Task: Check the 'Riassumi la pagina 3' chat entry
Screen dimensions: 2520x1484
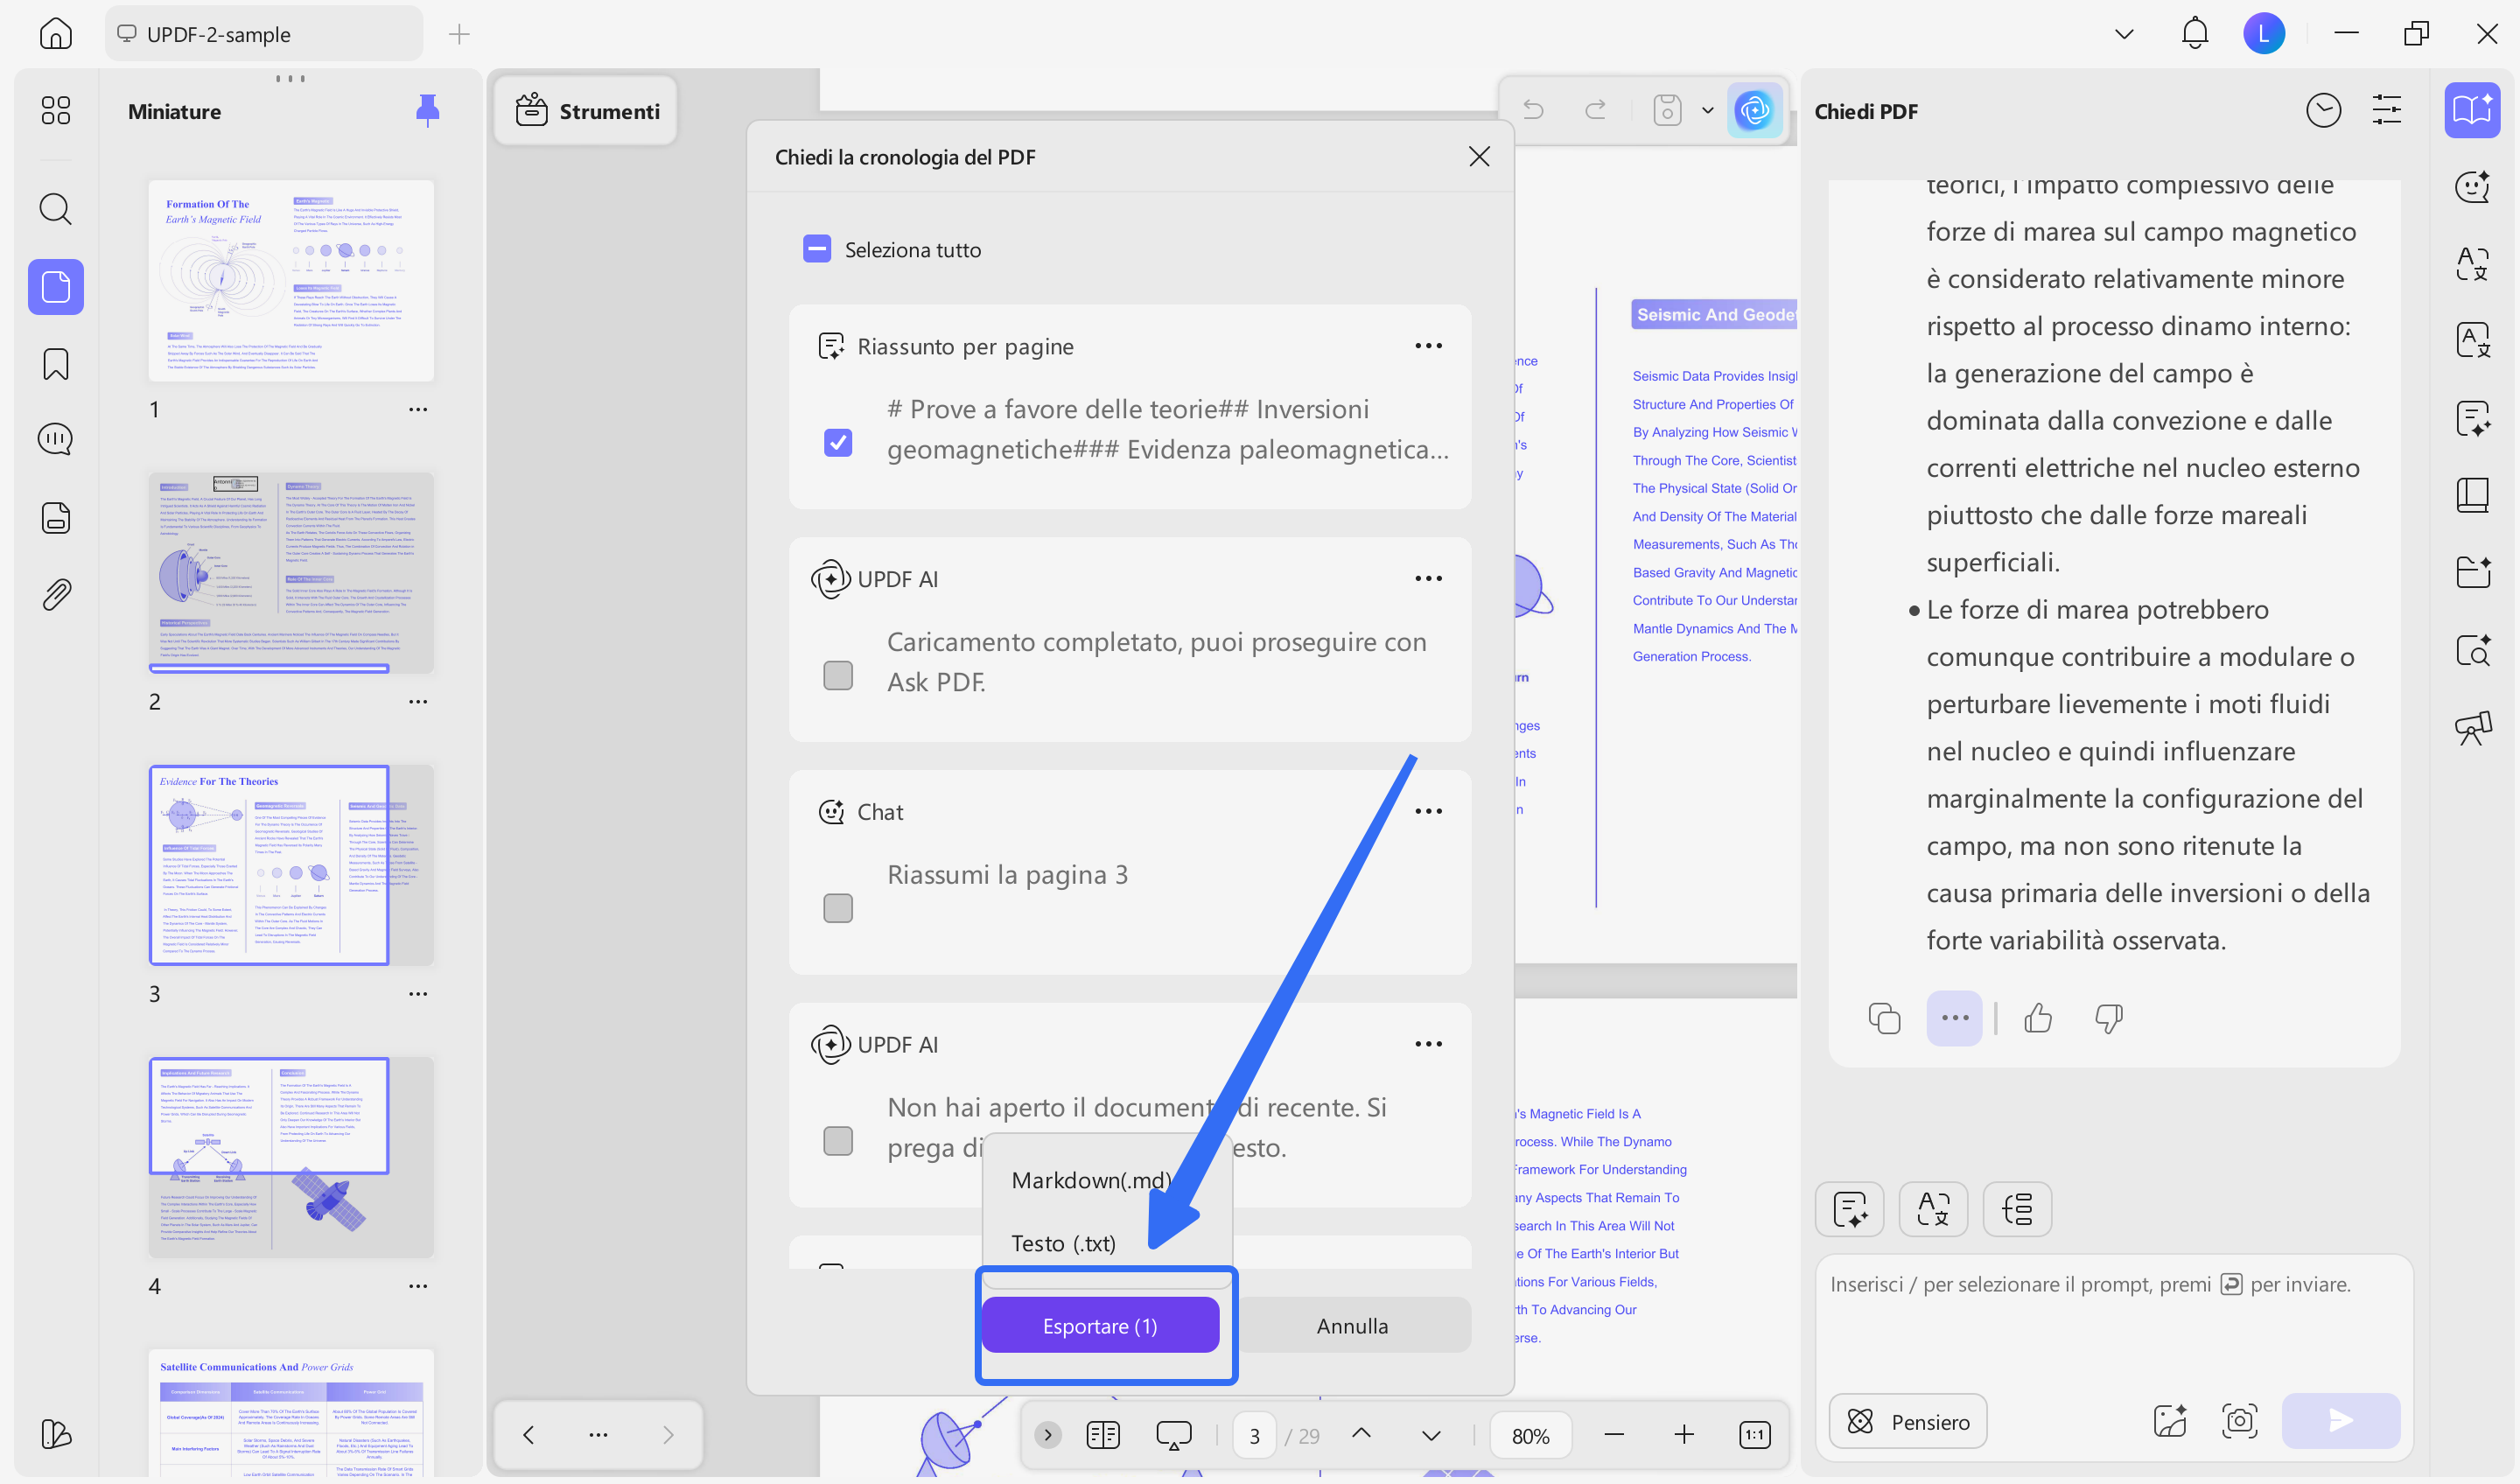Action: [838, 908]
